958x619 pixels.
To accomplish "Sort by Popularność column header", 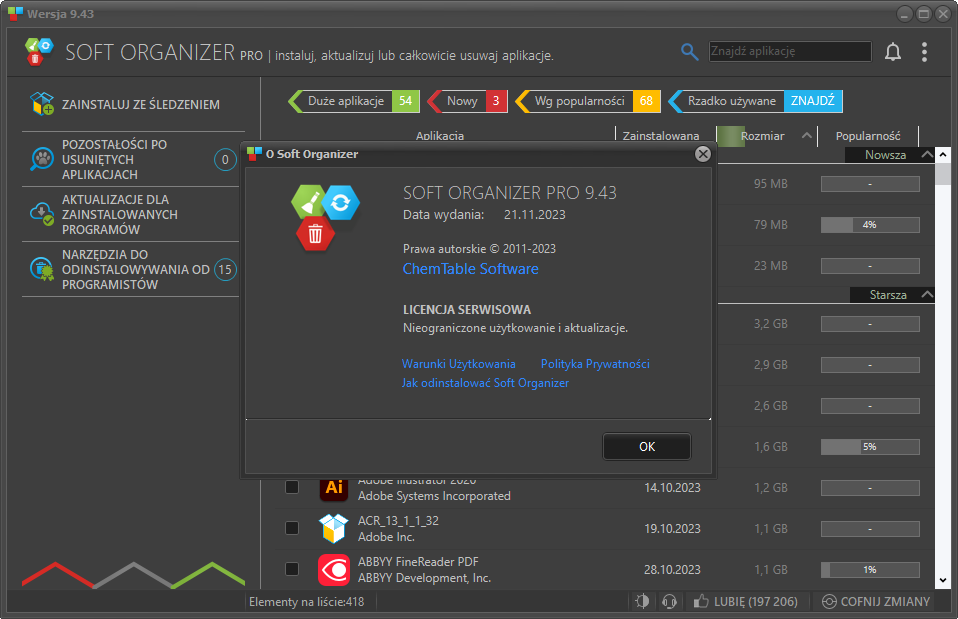I will 868,136.
